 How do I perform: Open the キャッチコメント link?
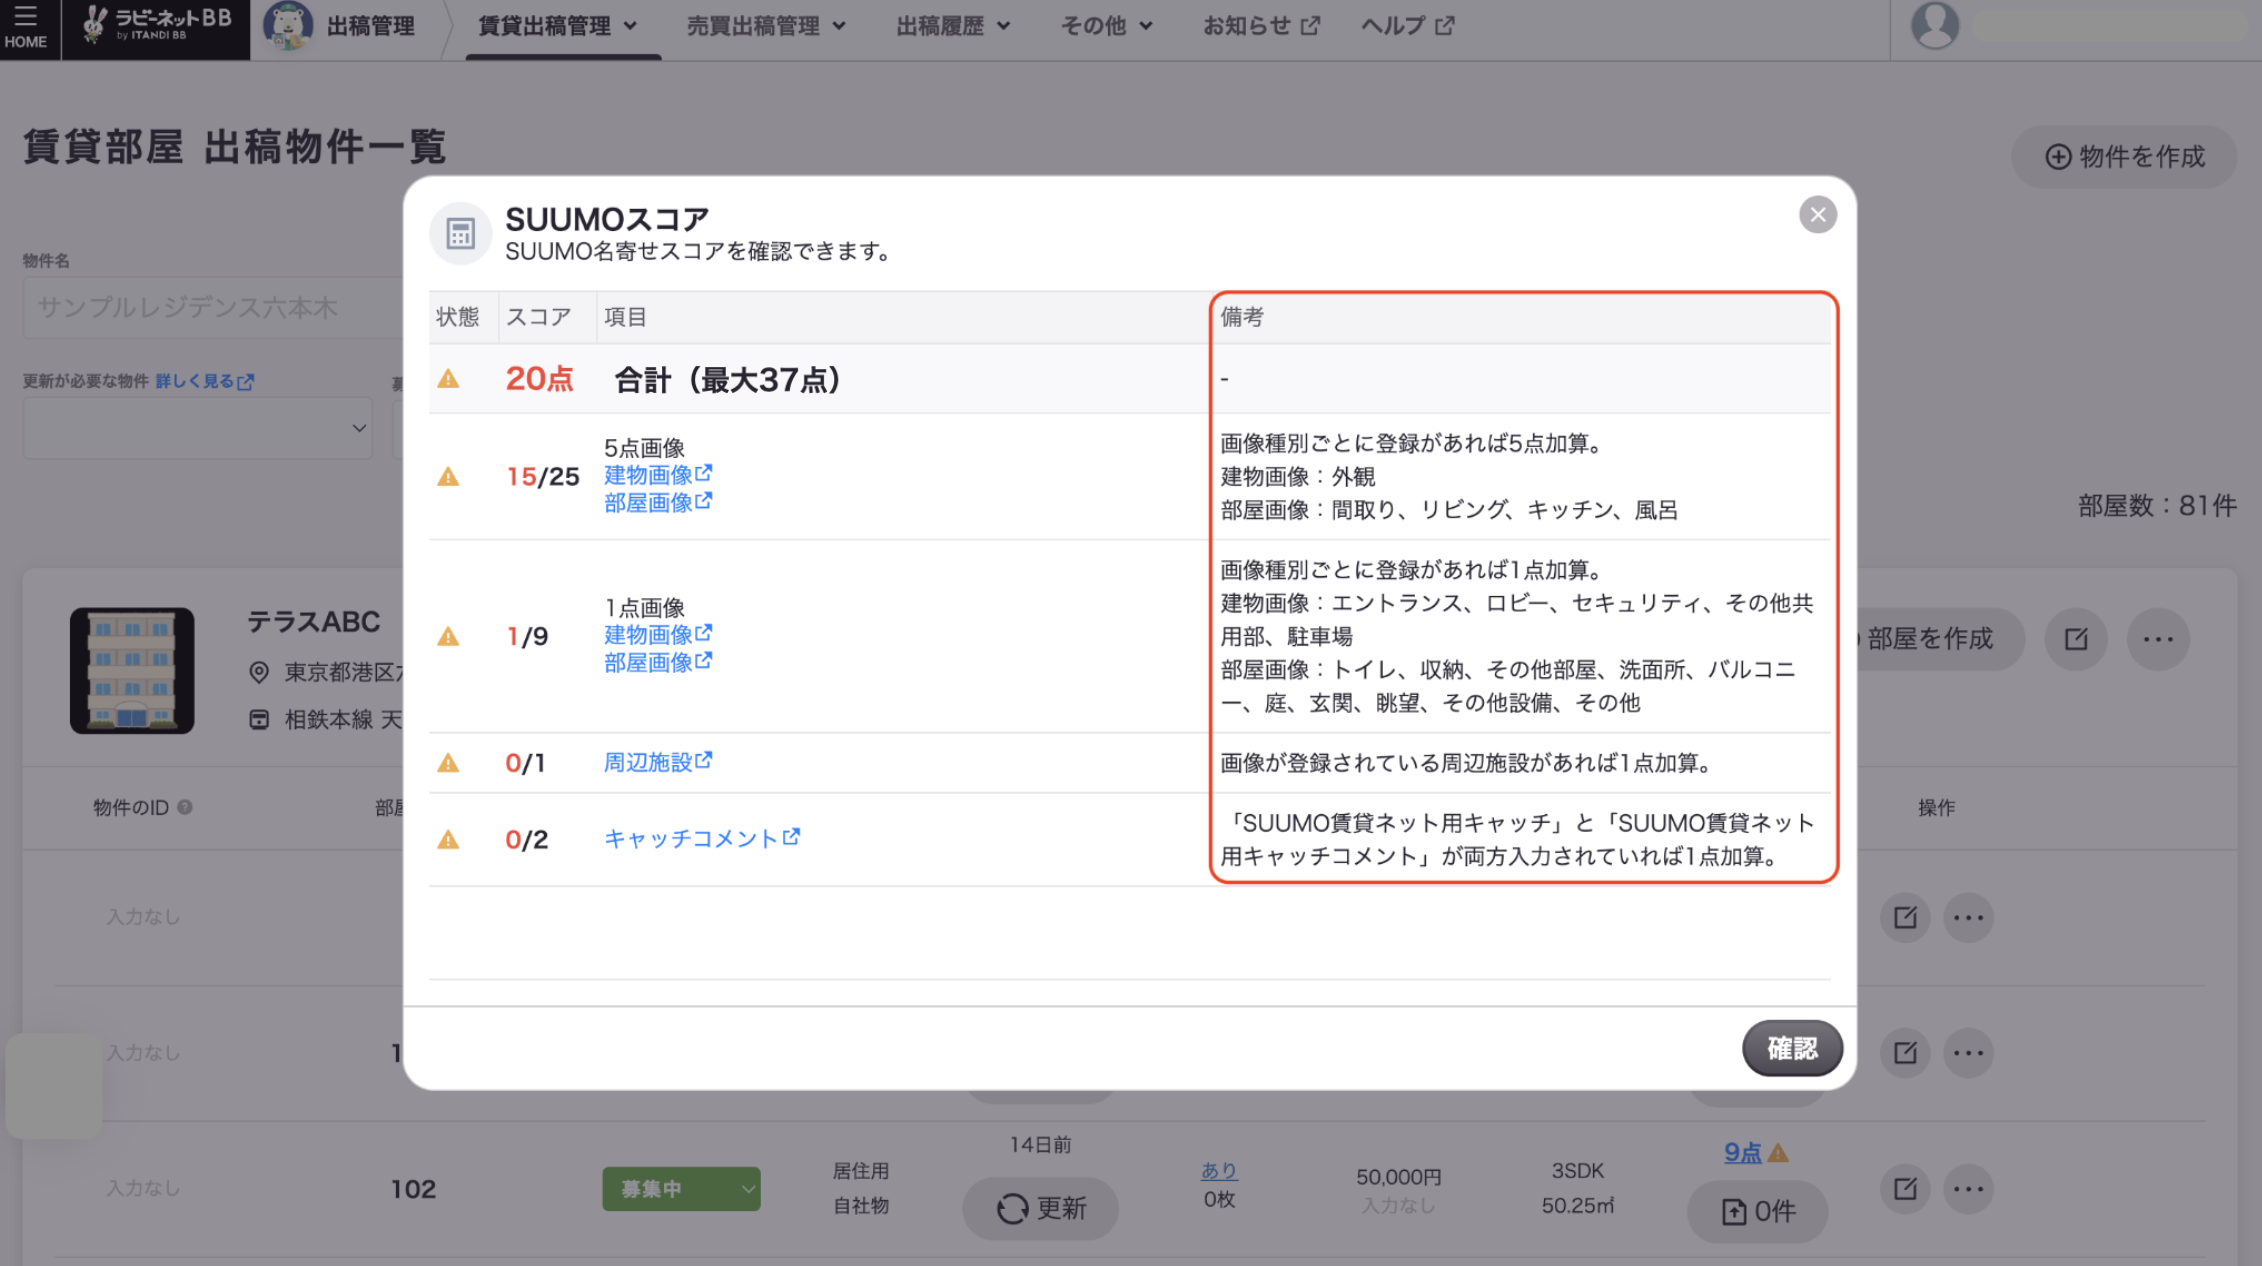pyautogui.click(x=702, y=838)
